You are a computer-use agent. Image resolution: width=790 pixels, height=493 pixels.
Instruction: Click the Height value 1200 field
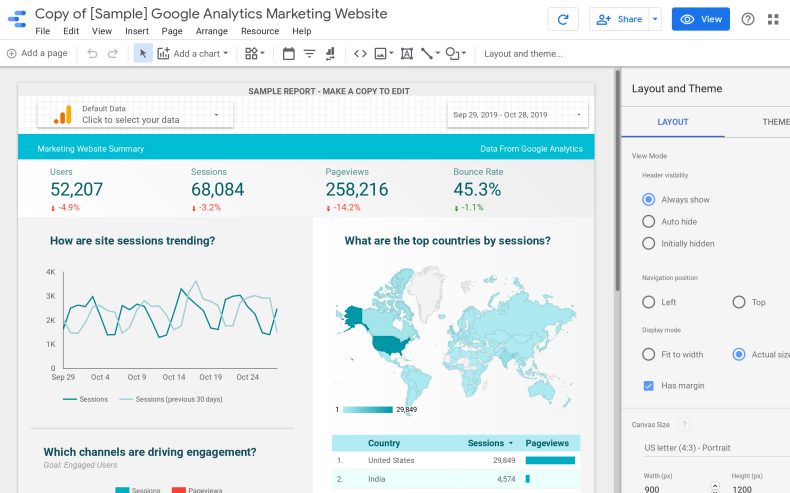point(742,489)
